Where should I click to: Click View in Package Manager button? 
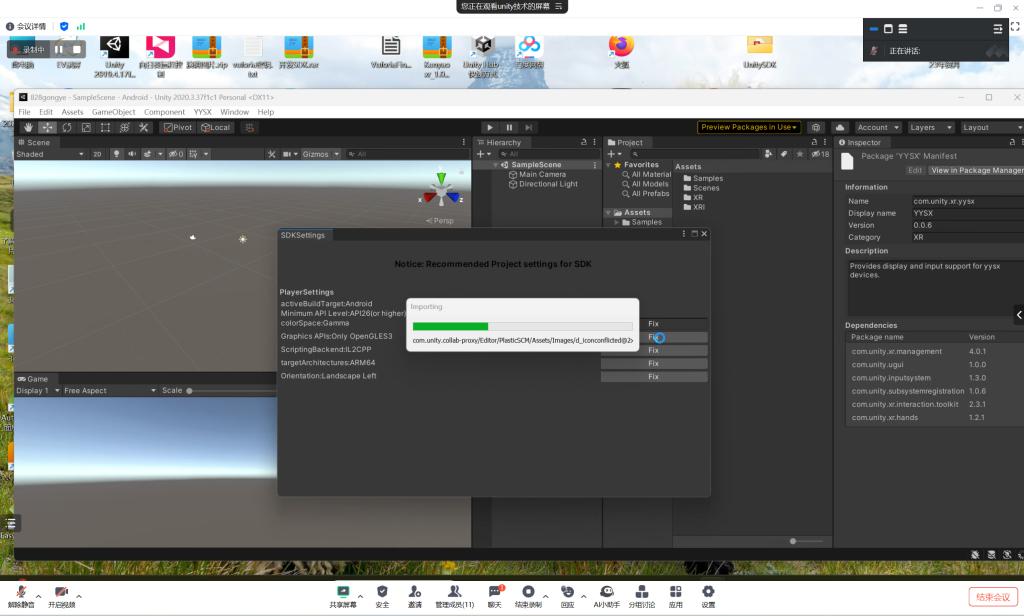click(976, 171)
